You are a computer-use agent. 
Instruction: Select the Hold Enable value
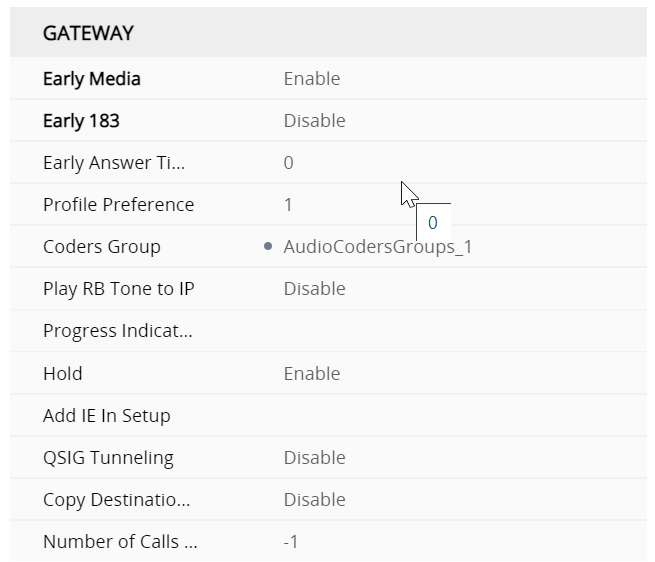(x=312, y=374)
